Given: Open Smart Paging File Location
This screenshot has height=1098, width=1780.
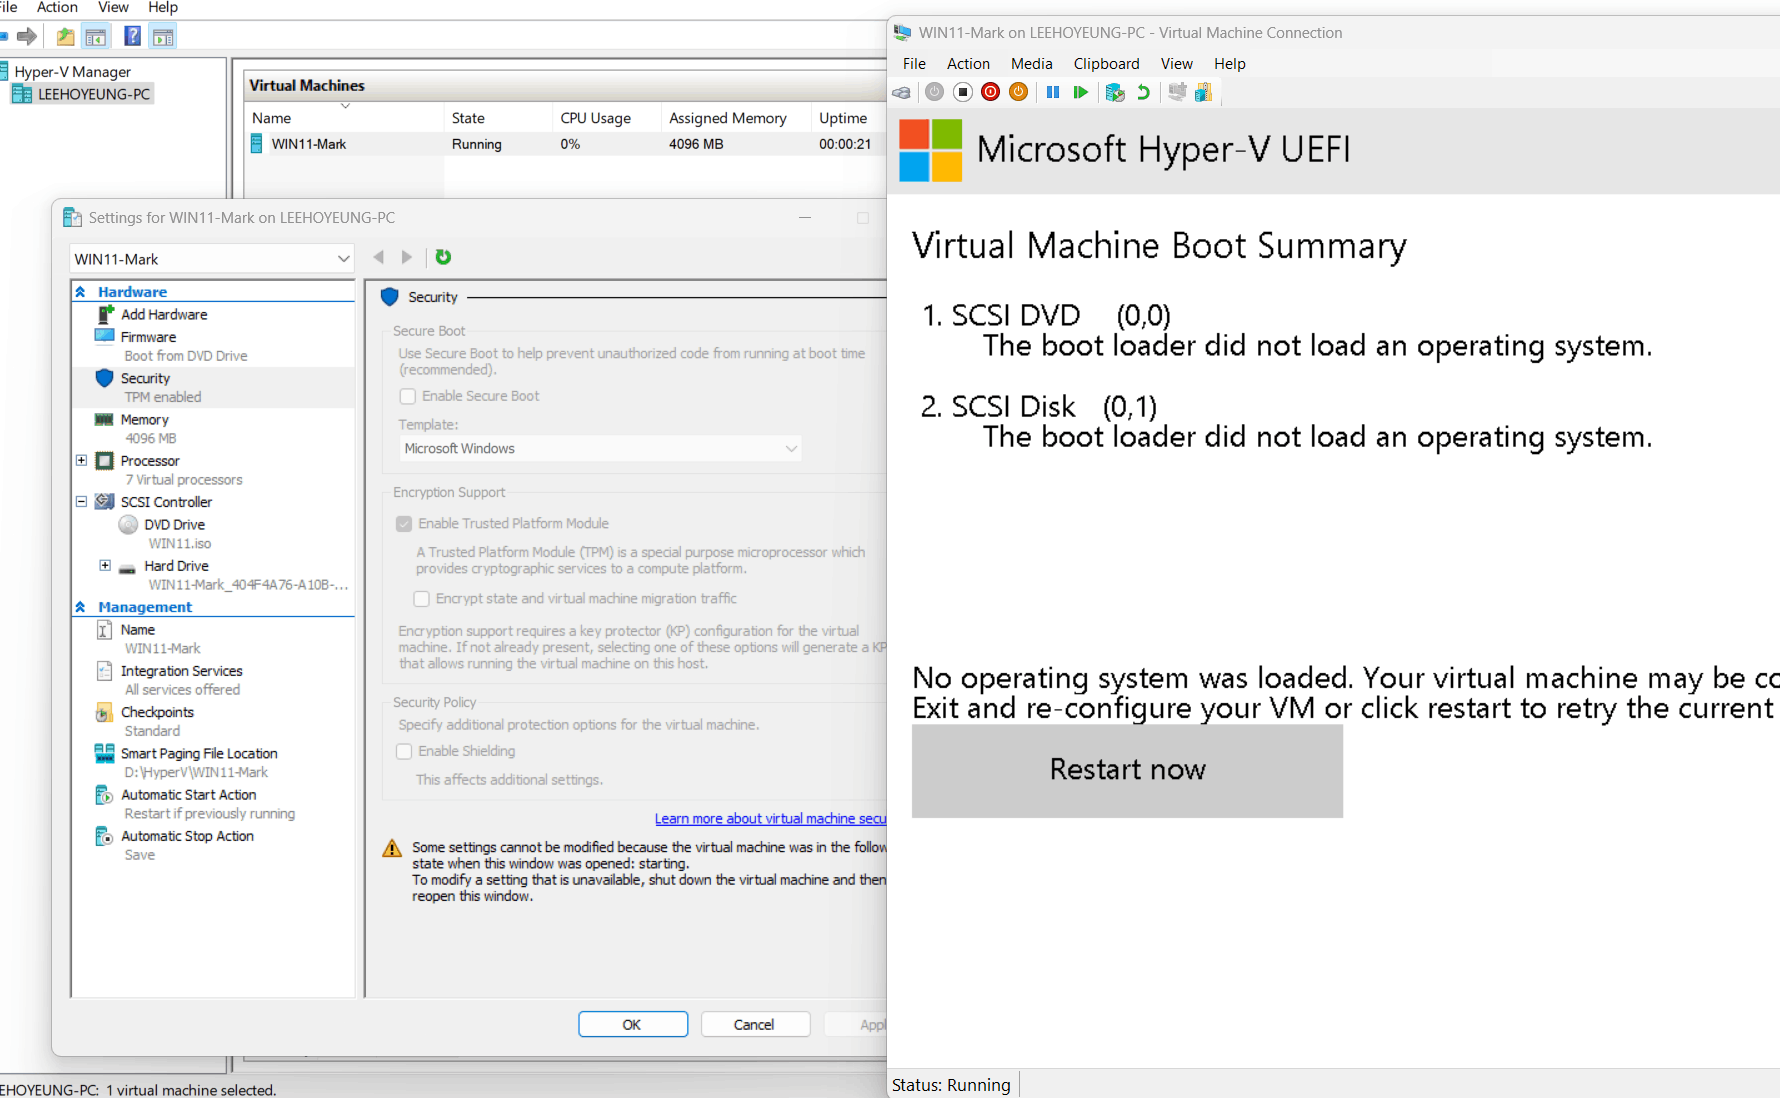Looking at the screenshot, I should click(199, 753).
